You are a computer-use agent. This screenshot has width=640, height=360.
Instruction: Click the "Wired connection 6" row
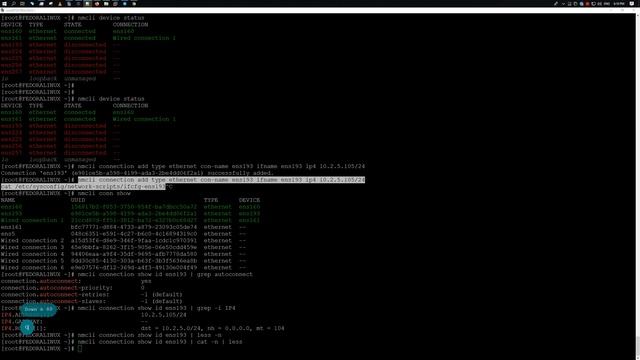point(123,268)
